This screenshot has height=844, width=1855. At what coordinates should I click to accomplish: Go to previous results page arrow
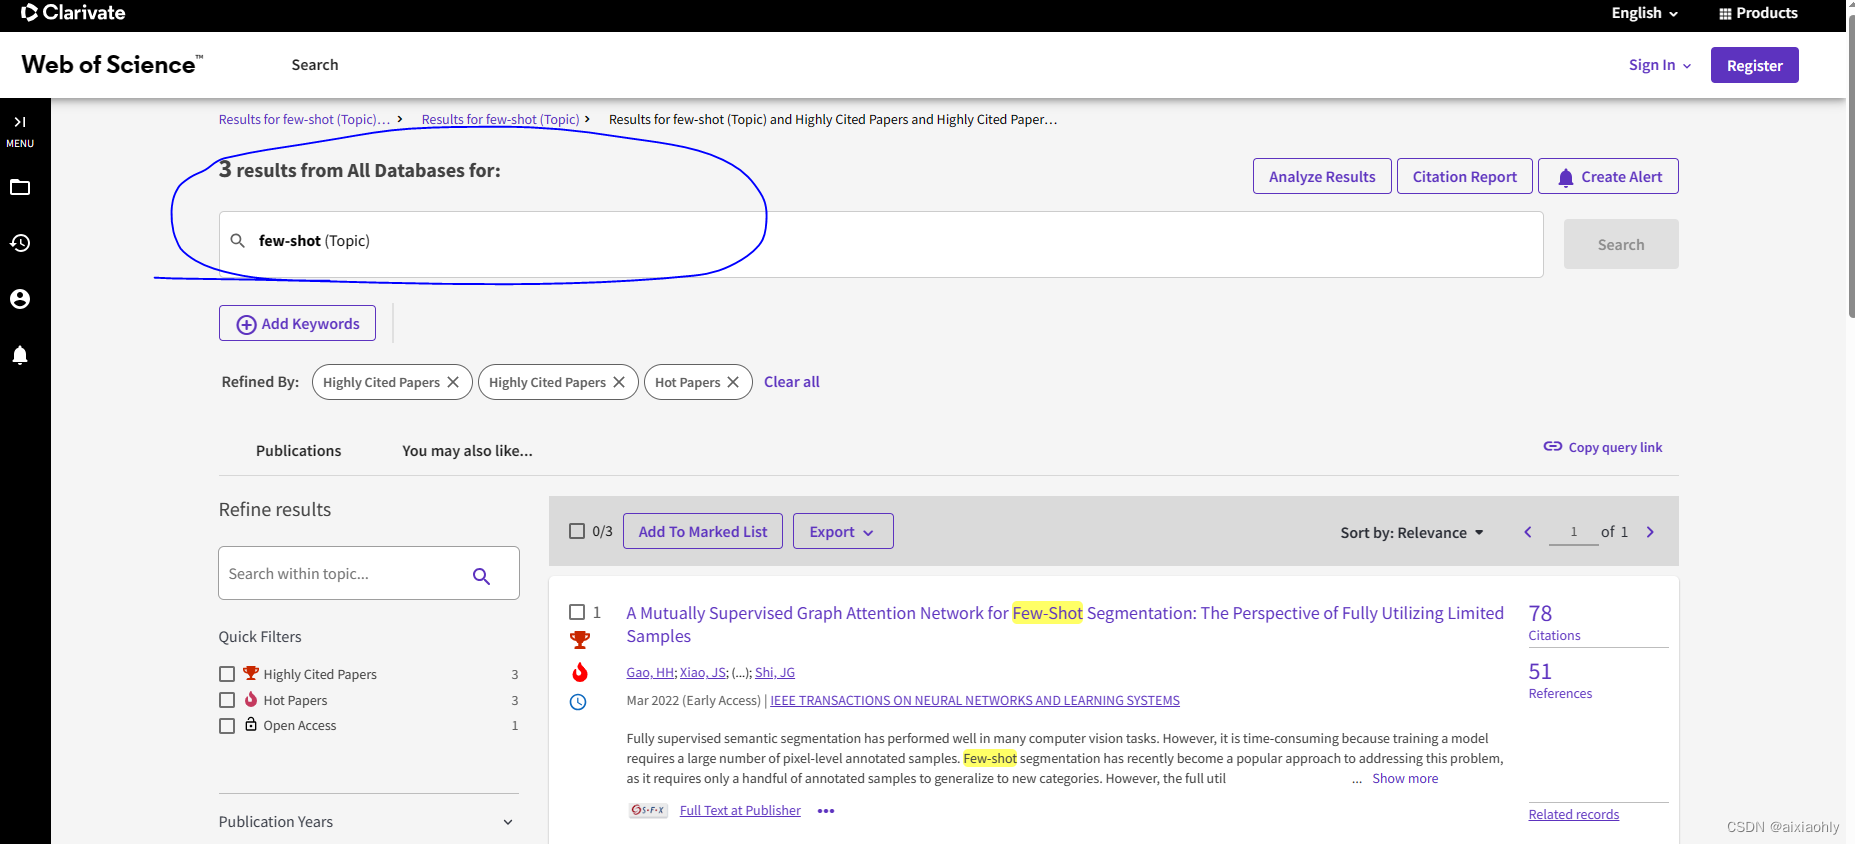pyautogui.click(x=1528, y=532)
